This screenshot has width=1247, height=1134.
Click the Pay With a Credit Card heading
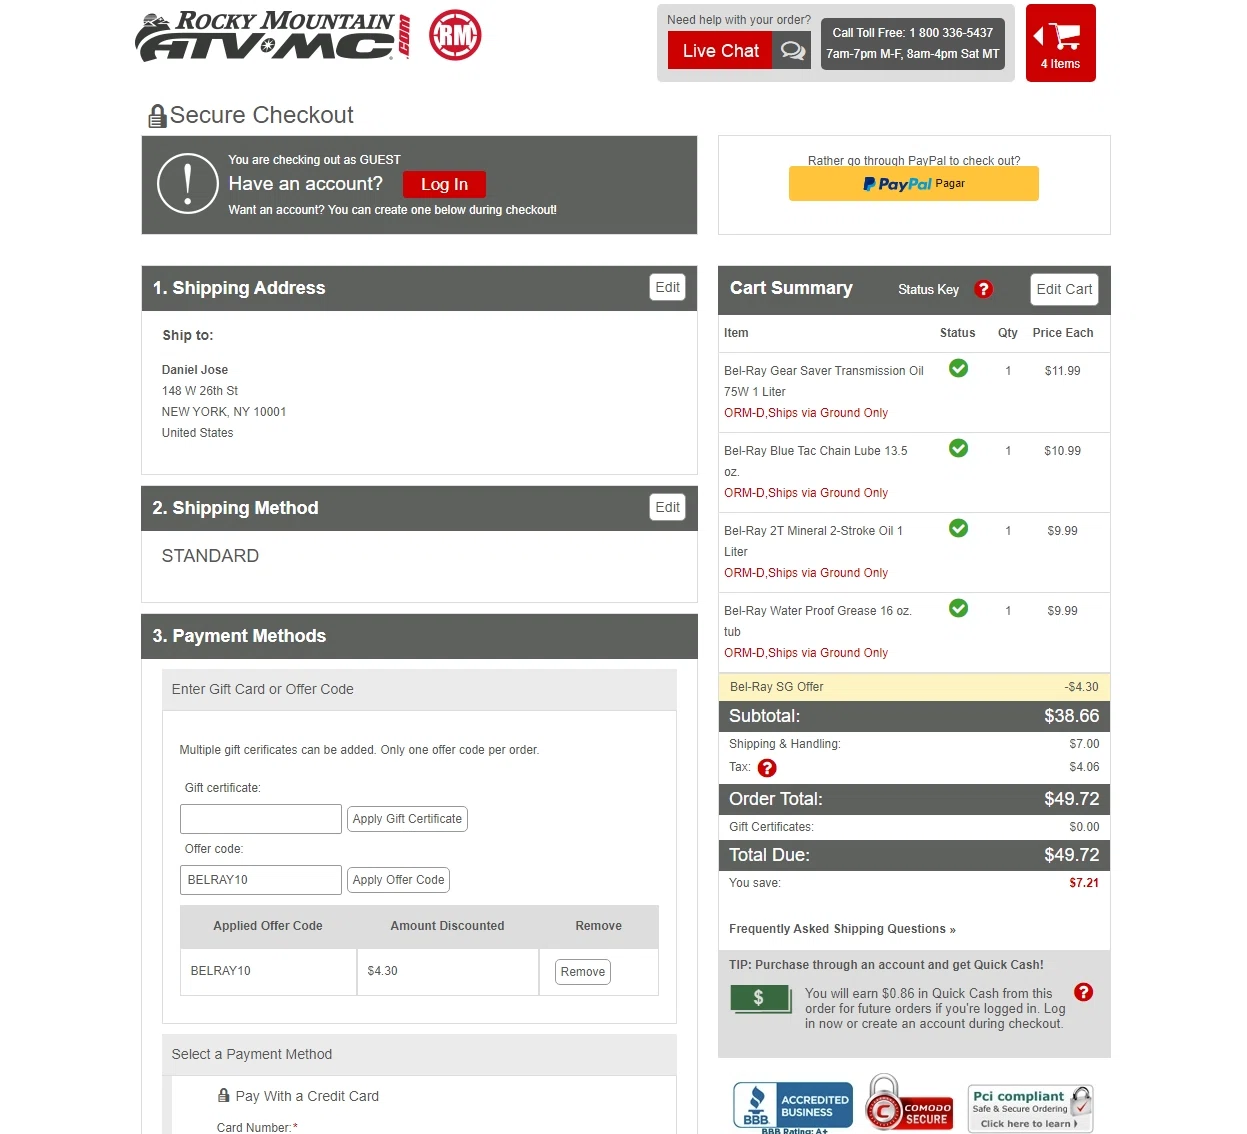point(307,1096)
